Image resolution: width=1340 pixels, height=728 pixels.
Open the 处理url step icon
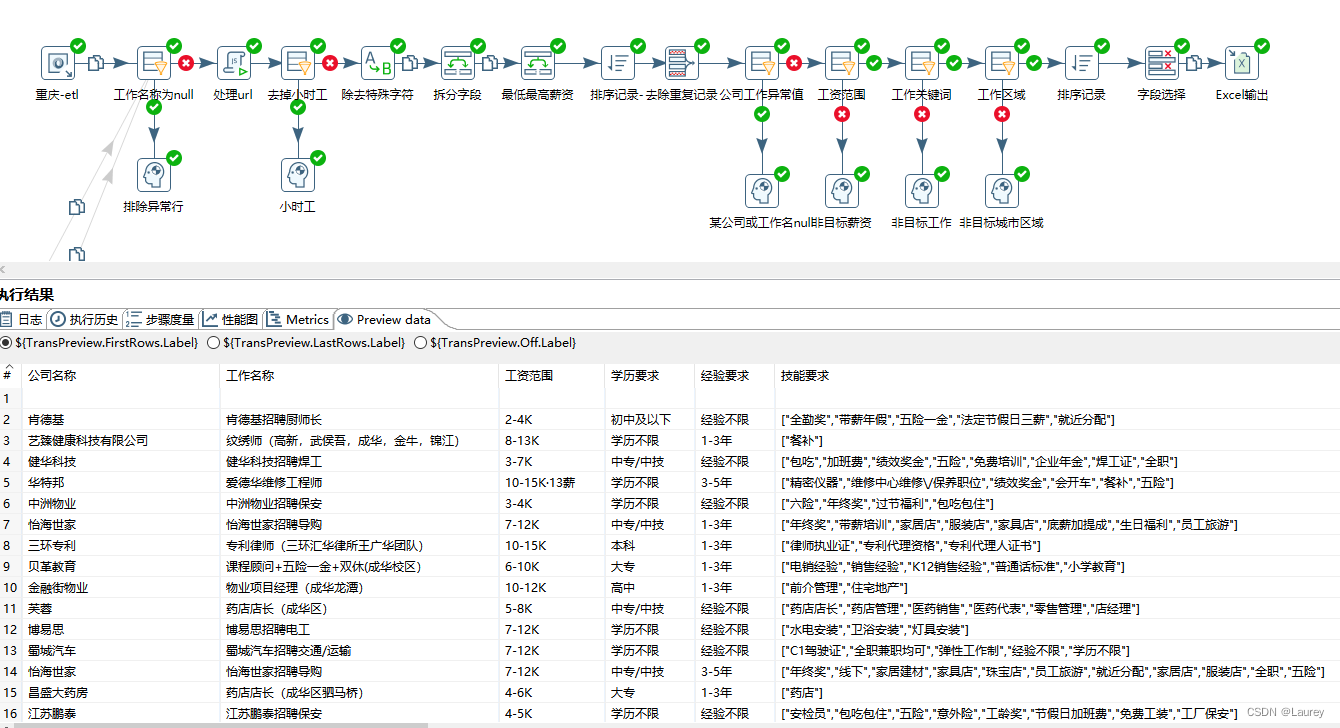[x=233, y=62]
